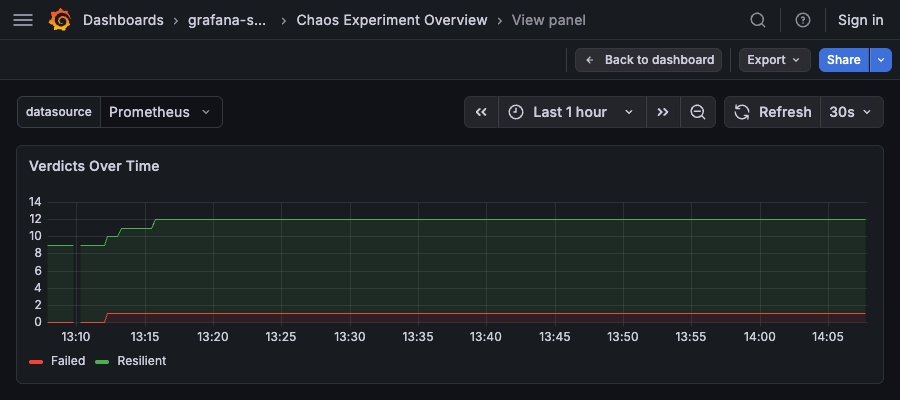The height and width of the screenshot is (400, 900).
Task: Expand the 30s refresh interval dropdown
Action: 852,112
